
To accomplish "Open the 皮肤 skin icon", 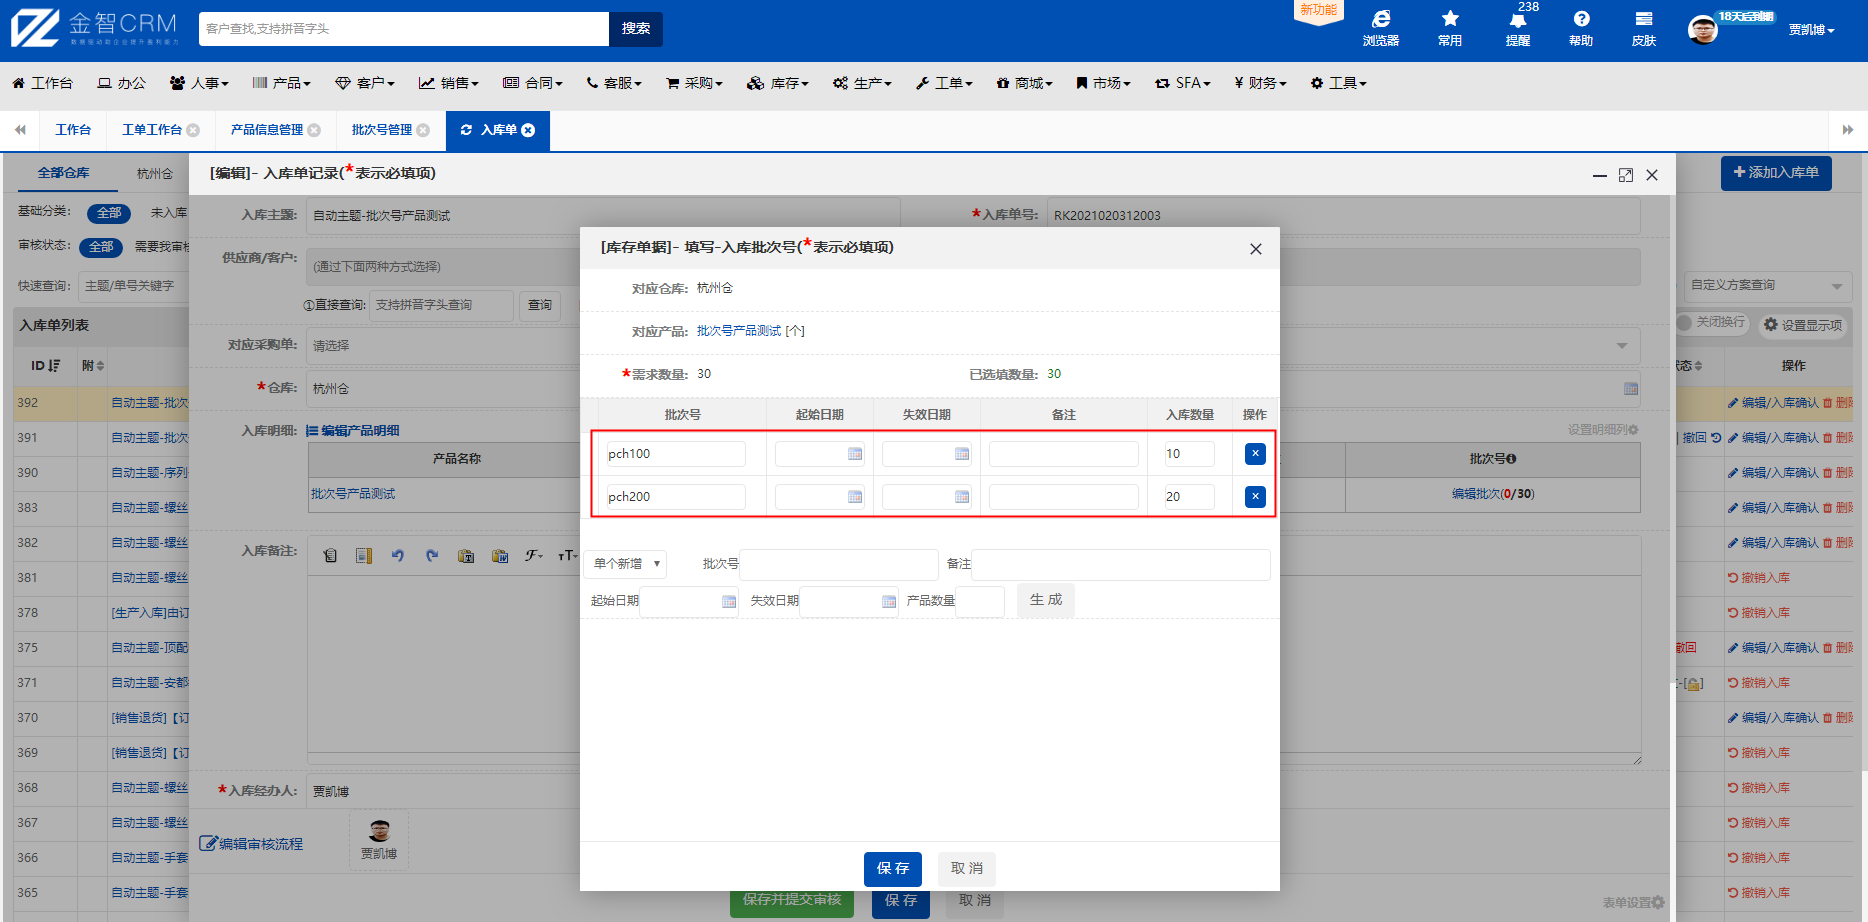I will [1644, 28].
